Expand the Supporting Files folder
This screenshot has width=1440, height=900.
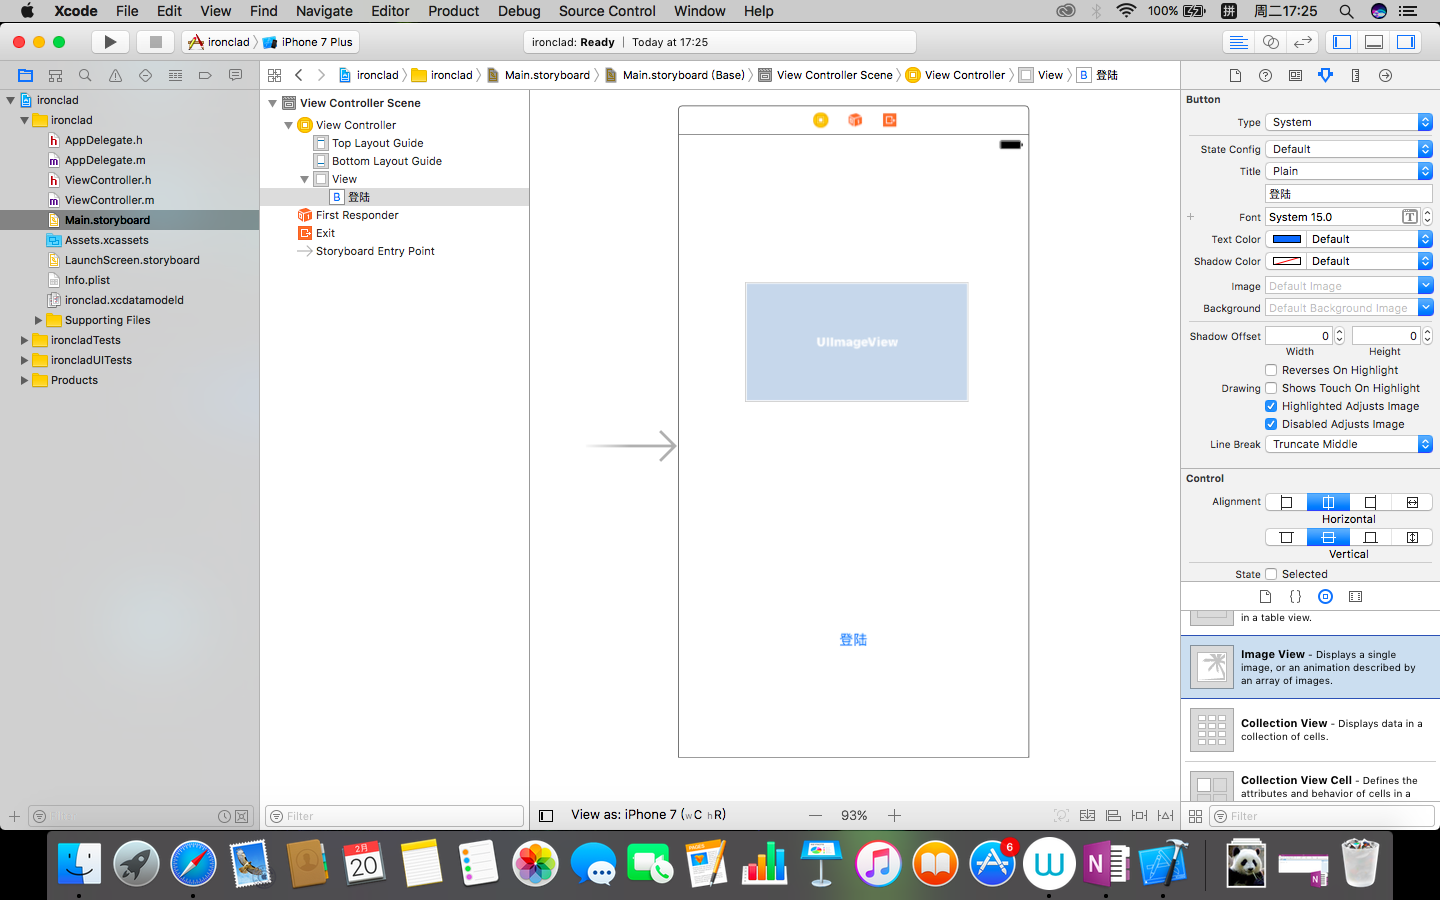click(x=38, y=320)
